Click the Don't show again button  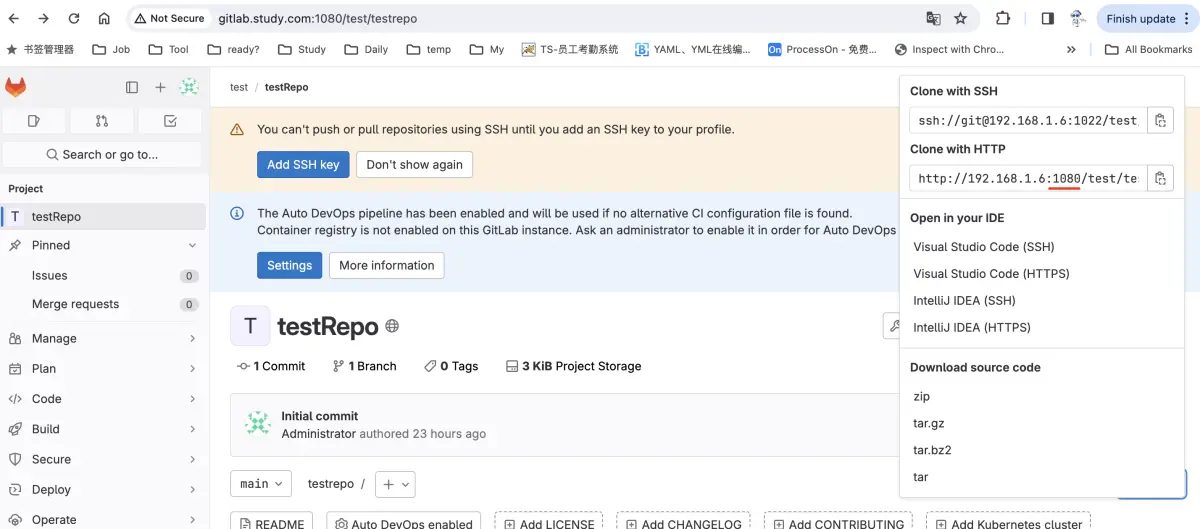pos(414,165)
